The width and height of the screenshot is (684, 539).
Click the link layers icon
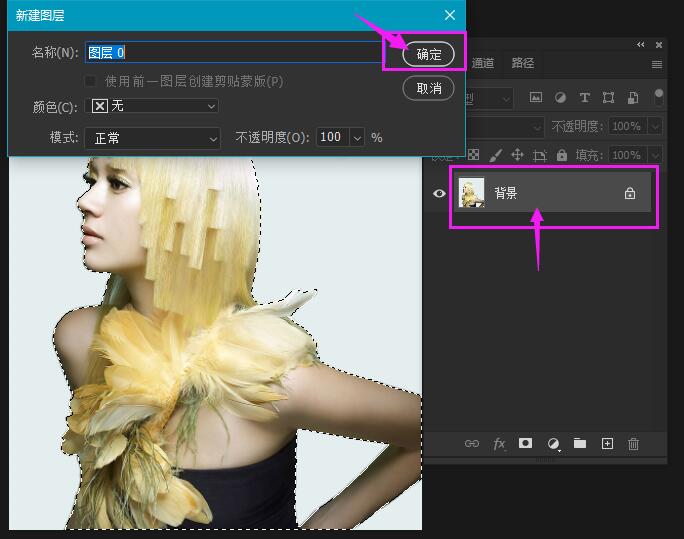(x=472, y=444)
